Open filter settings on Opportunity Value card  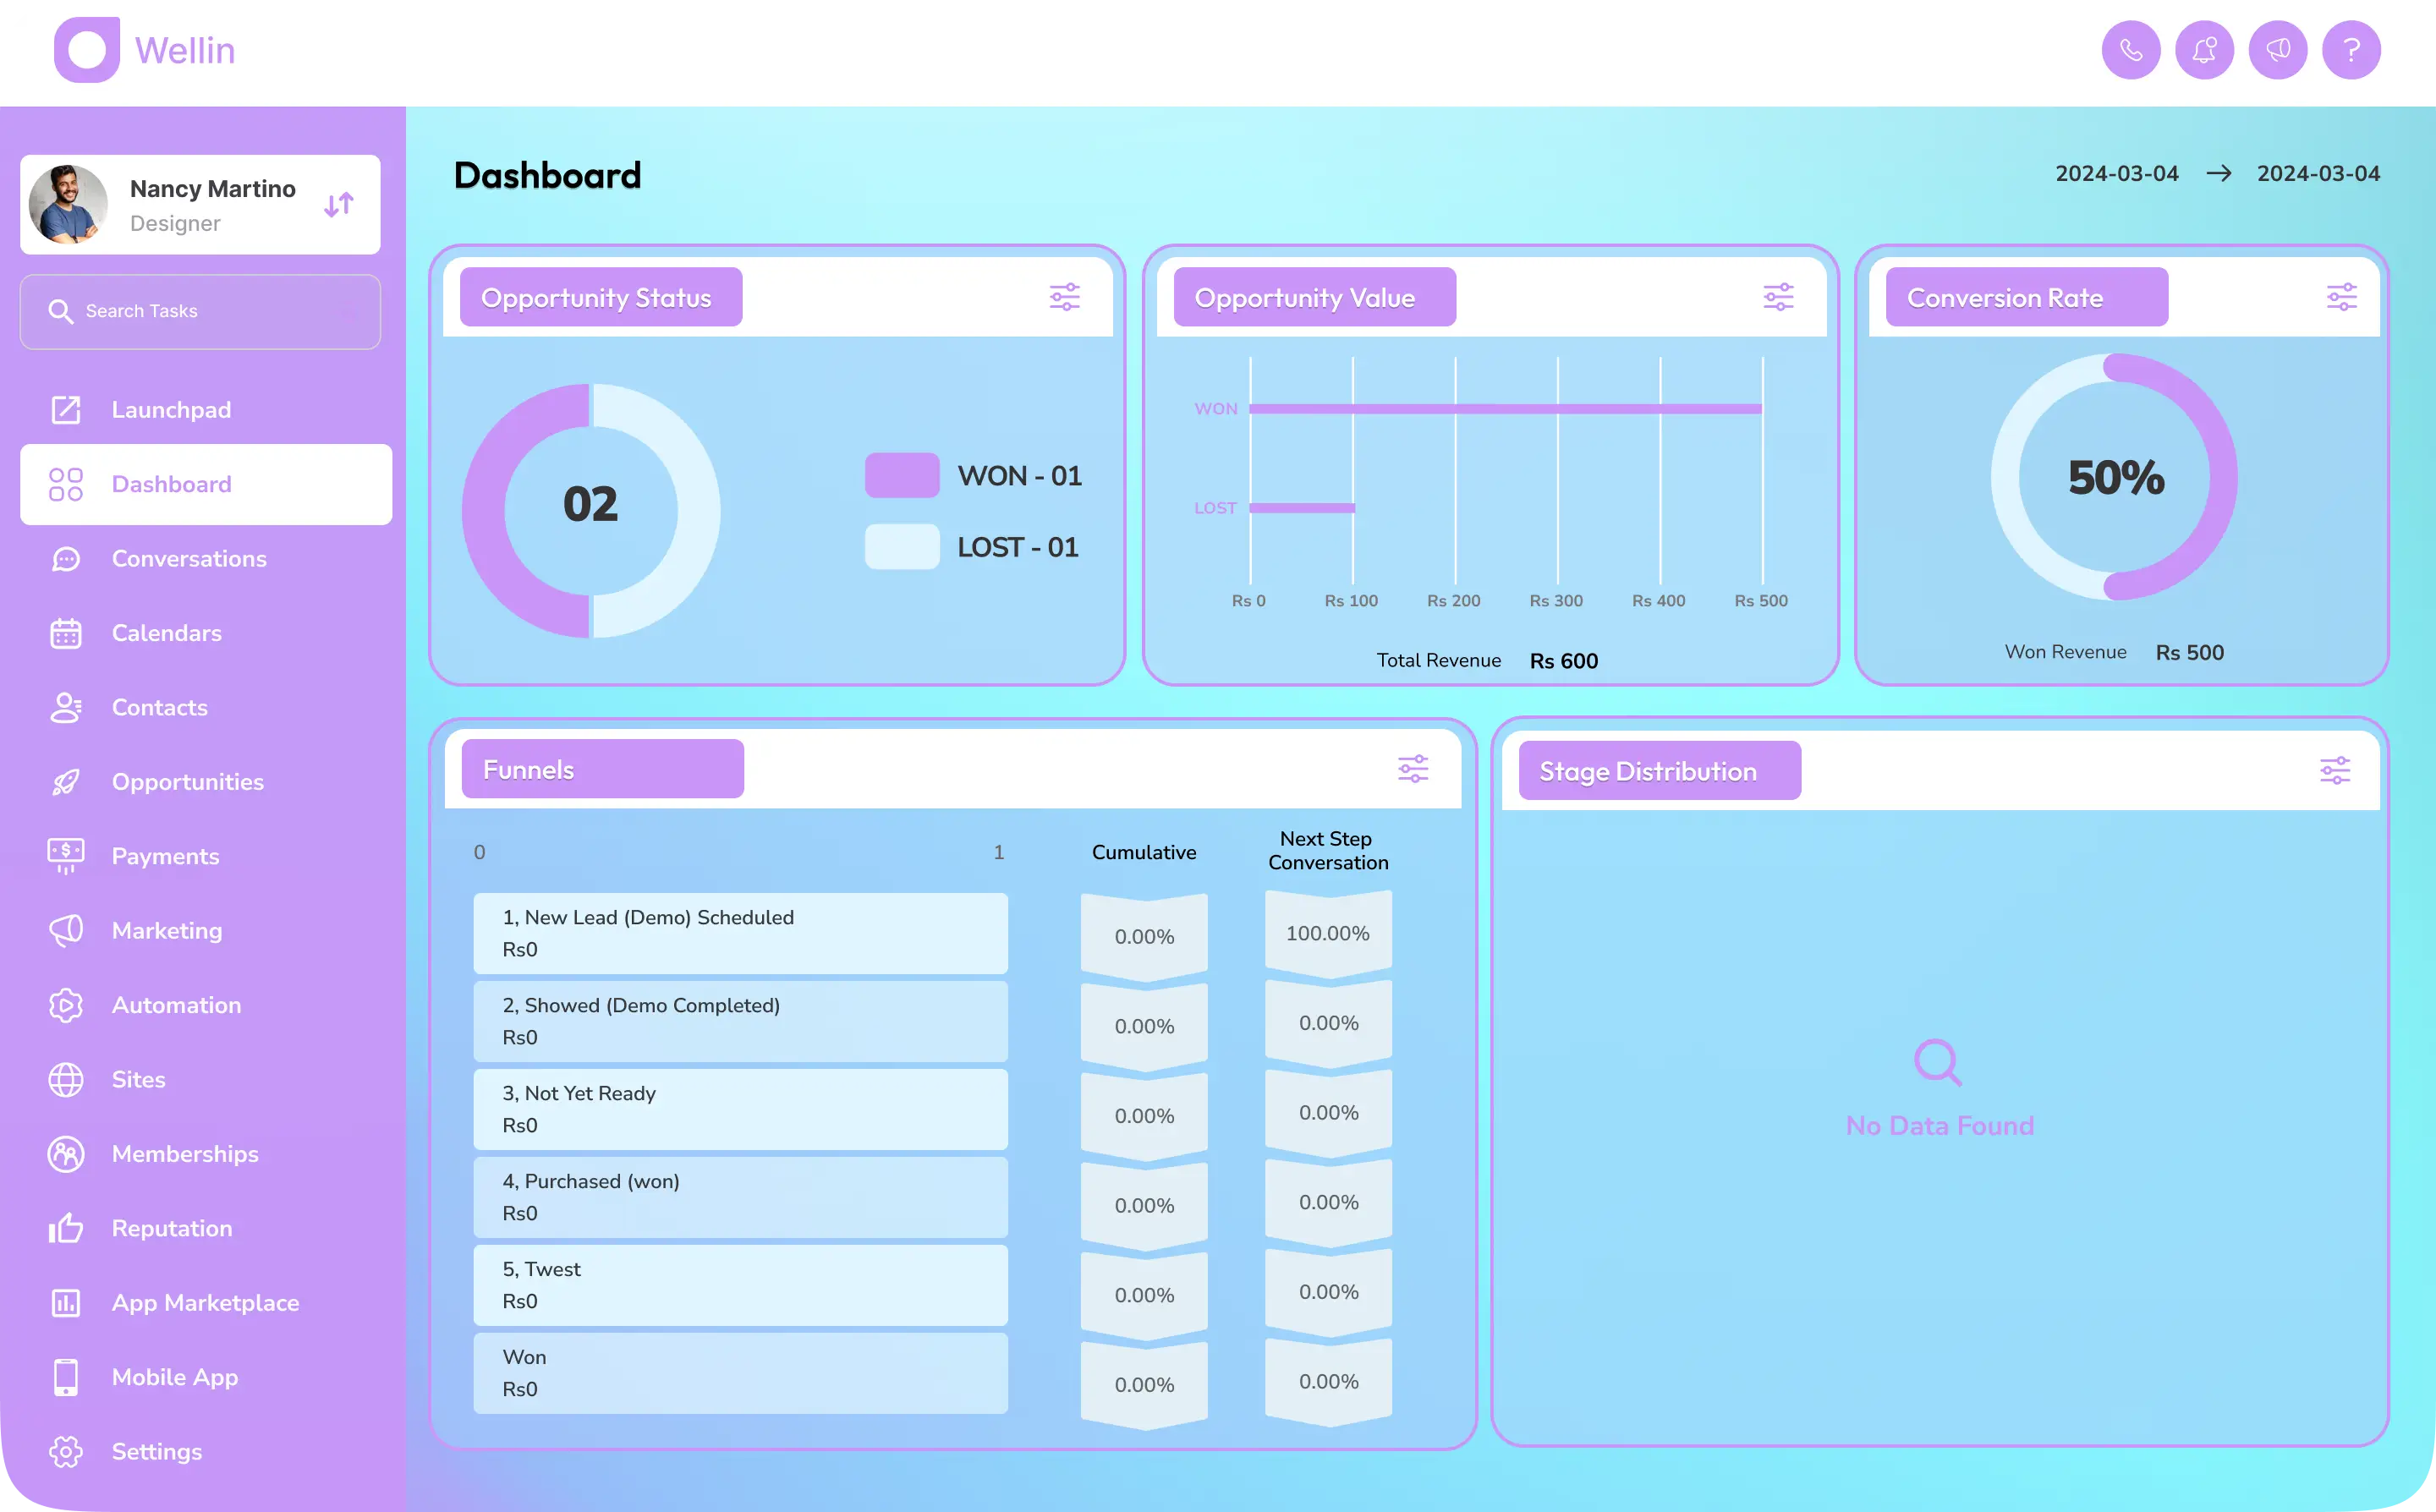(x=1778, y=297)
